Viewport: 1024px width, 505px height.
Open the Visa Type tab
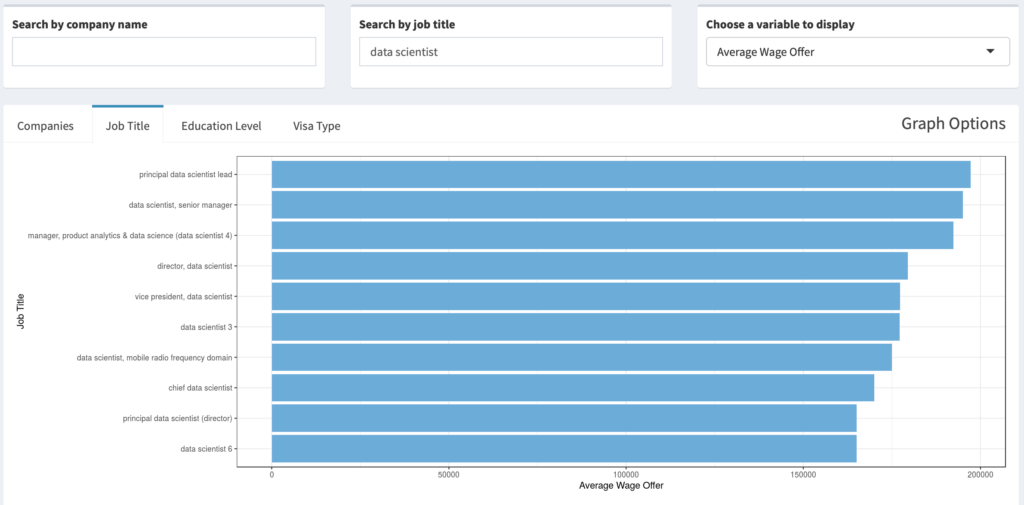pos(317,126)
